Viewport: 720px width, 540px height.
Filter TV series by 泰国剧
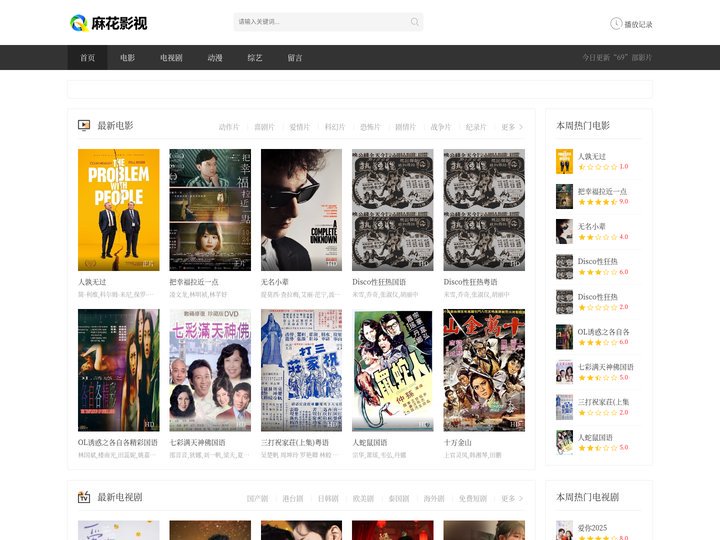399,498
